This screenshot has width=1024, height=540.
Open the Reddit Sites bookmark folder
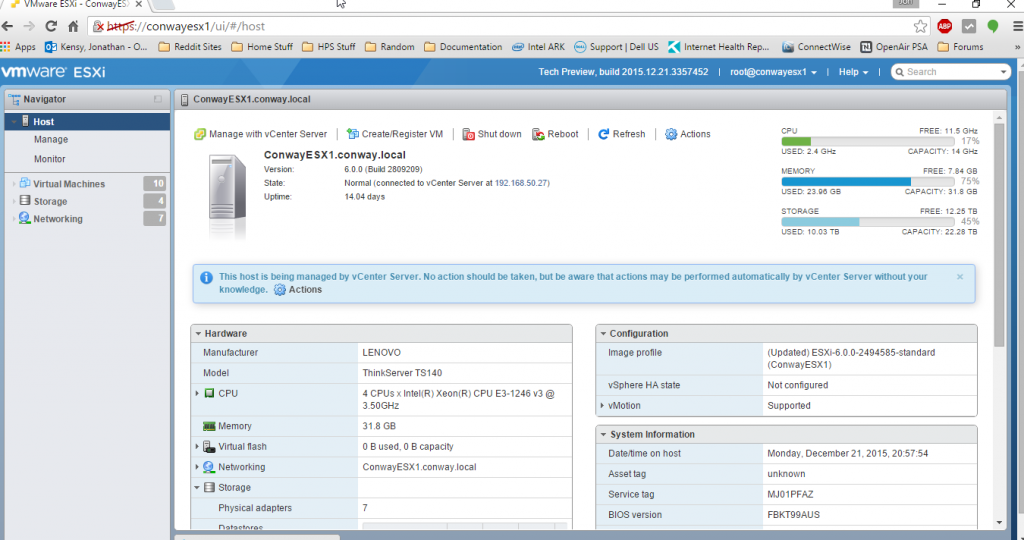[190, 47]
